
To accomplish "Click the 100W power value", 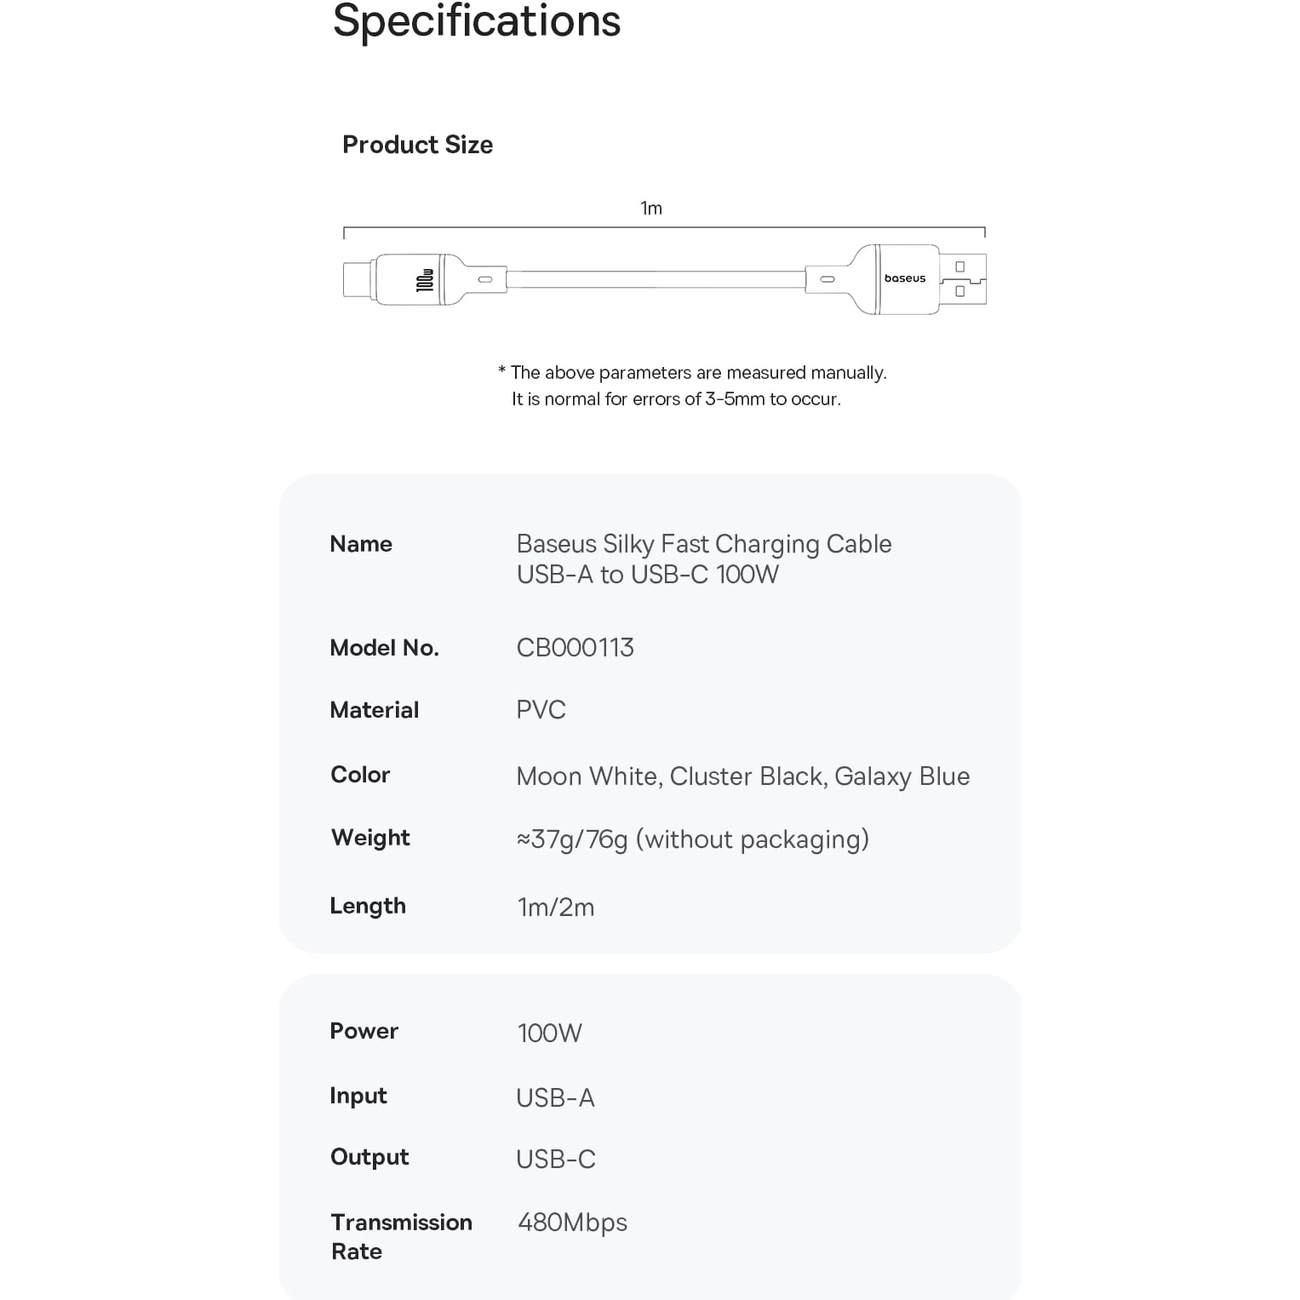I will 550,1033.
